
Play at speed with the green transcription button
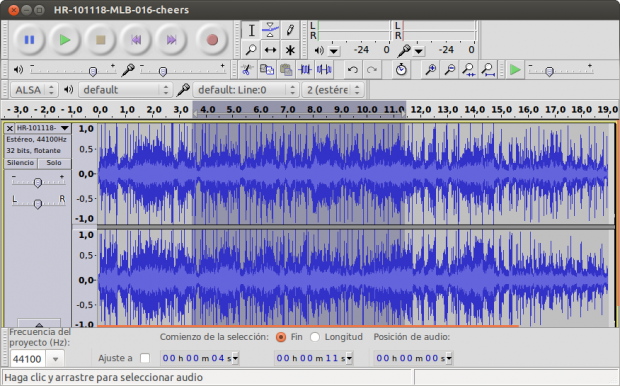point(515,70)
